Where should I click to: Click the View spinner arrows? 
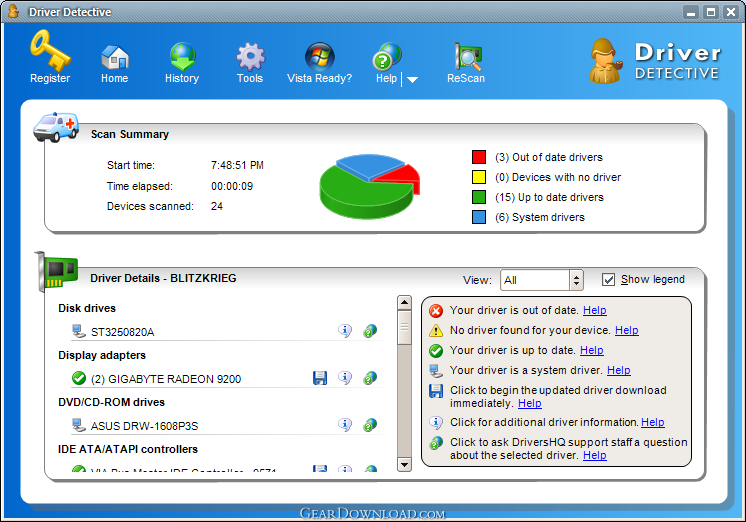tap(576, 280)
